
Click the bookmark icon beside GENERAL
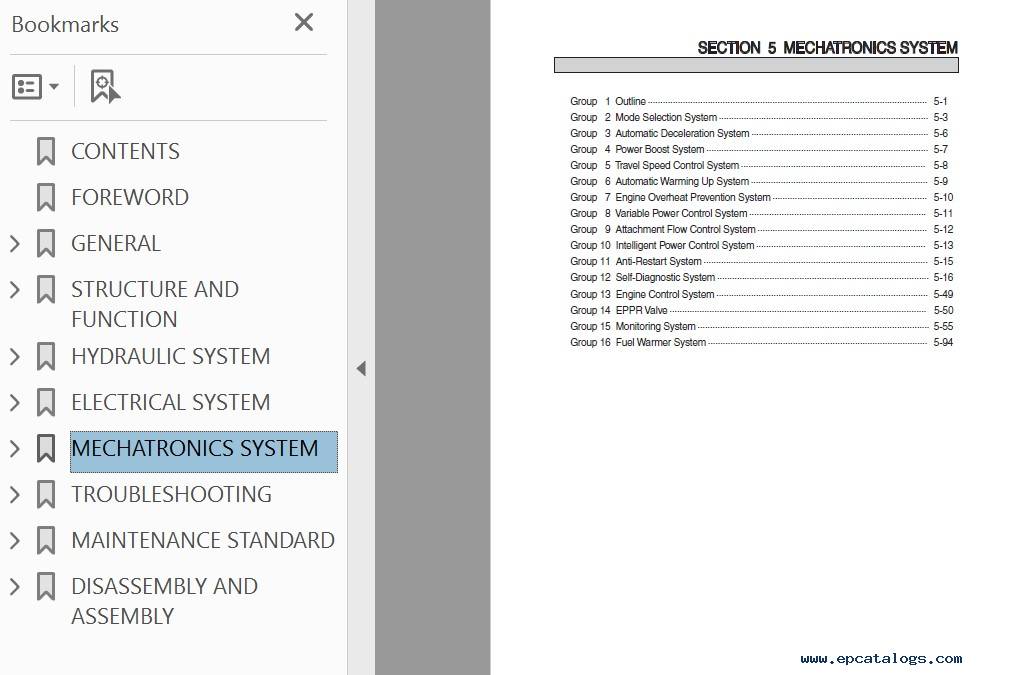pos(46,244)
